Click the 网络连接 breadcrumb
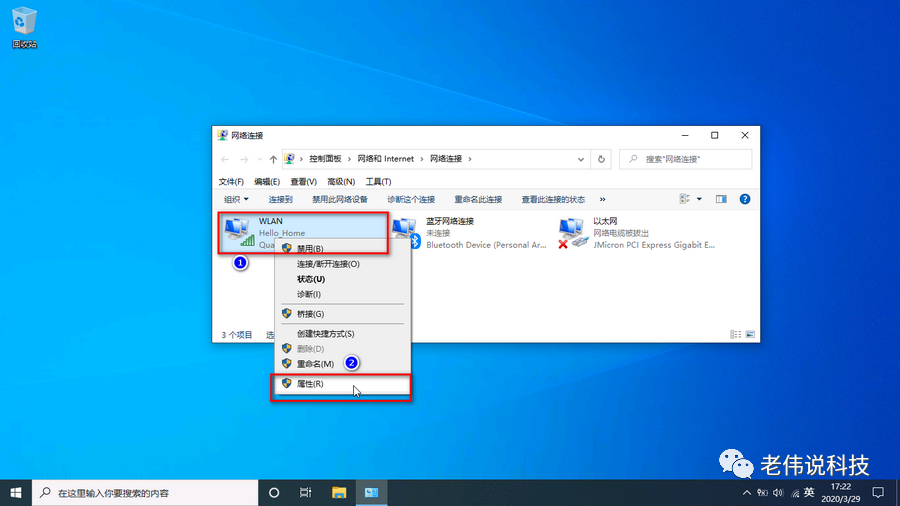 click(446, 159)
